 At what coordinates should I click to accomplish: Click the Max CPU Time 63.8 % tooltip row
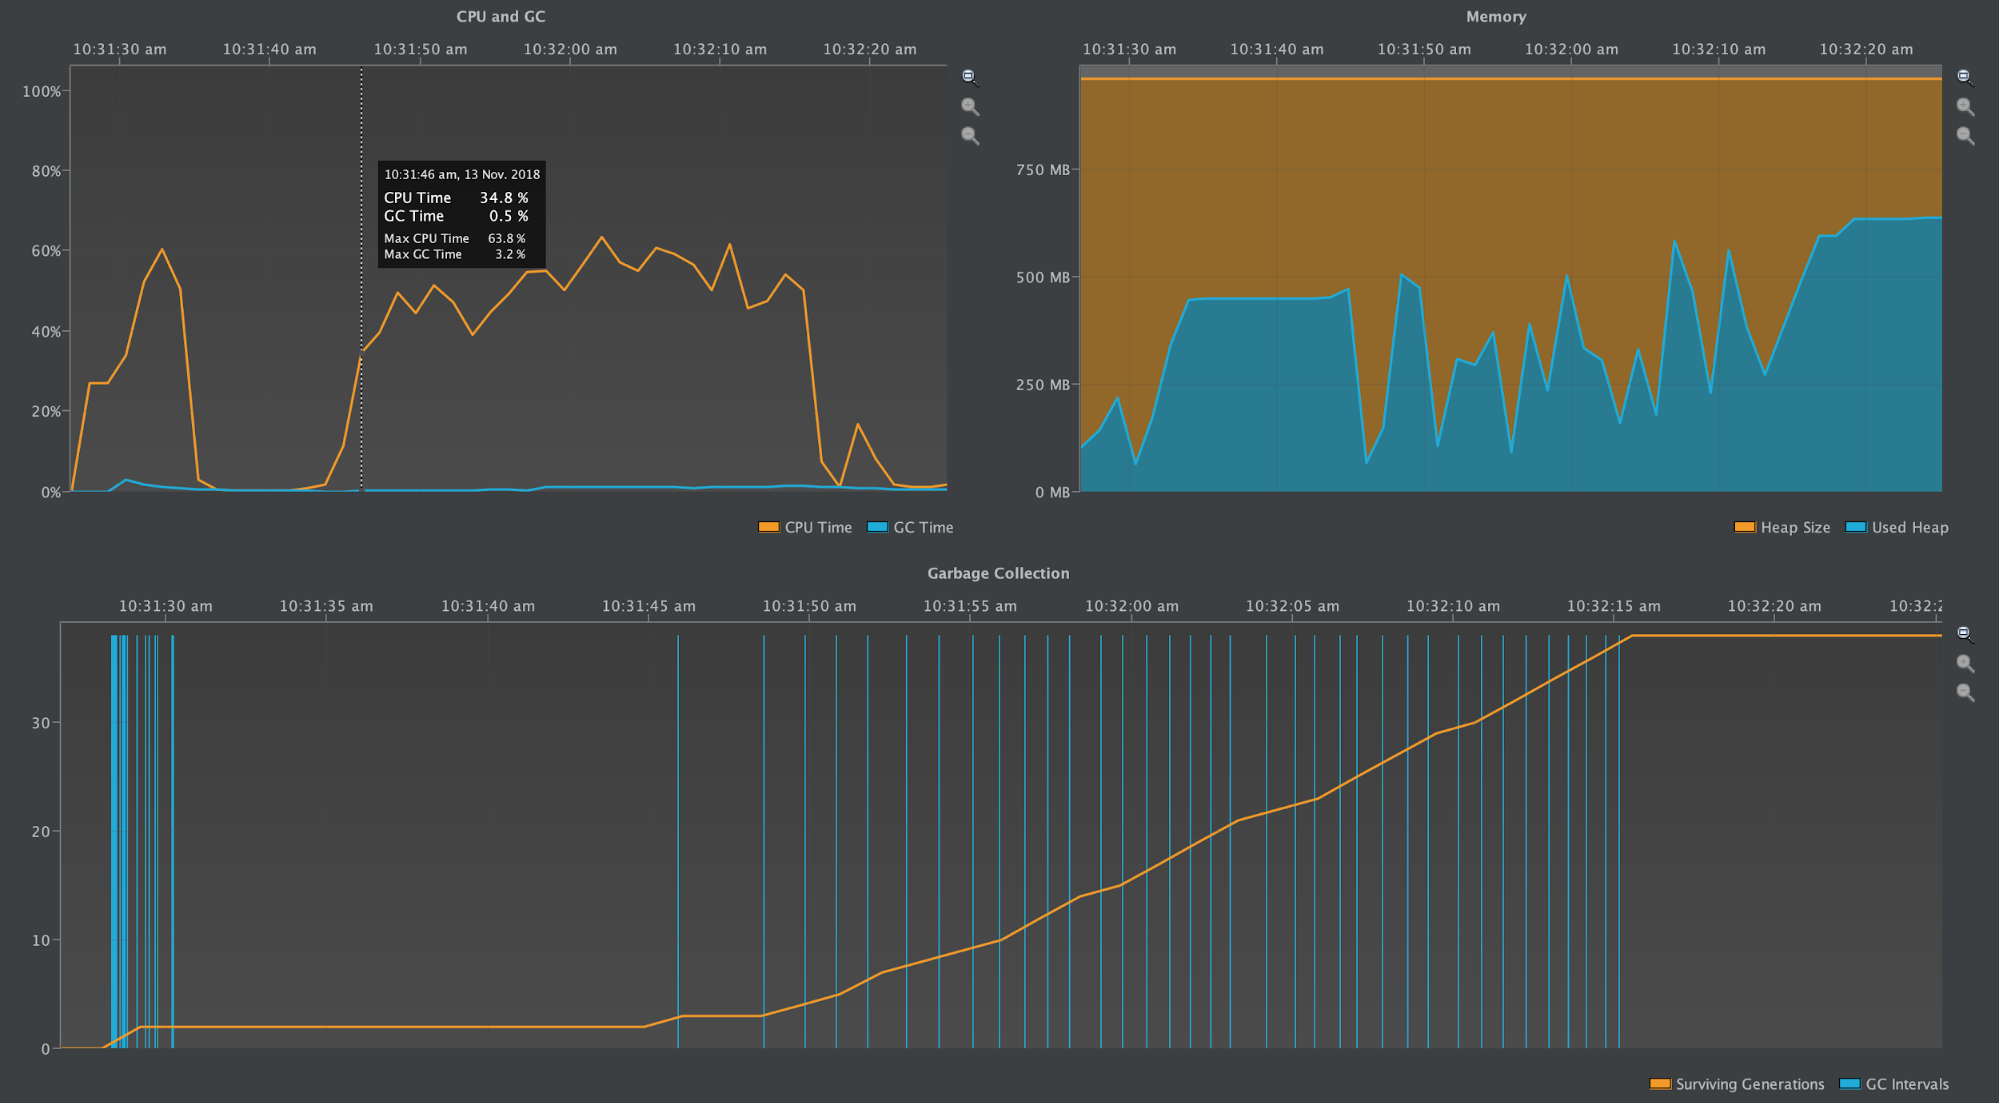(455, 238)
